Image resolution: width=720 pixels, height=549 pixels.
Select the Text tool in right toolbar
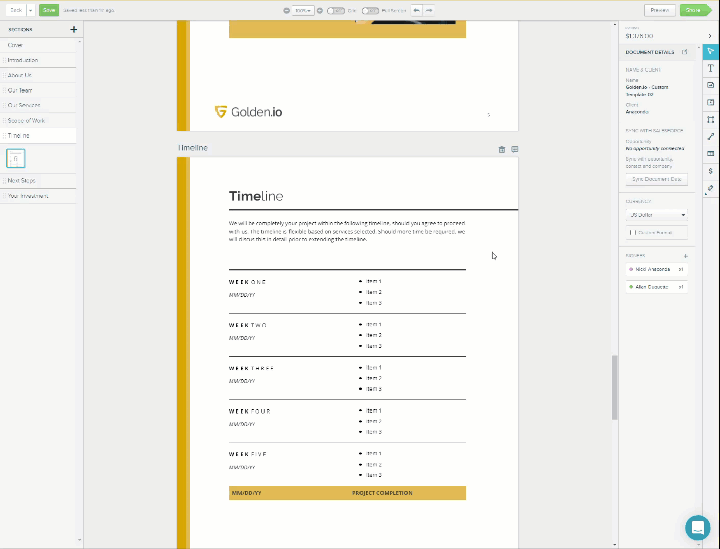(x=711, y=68)
